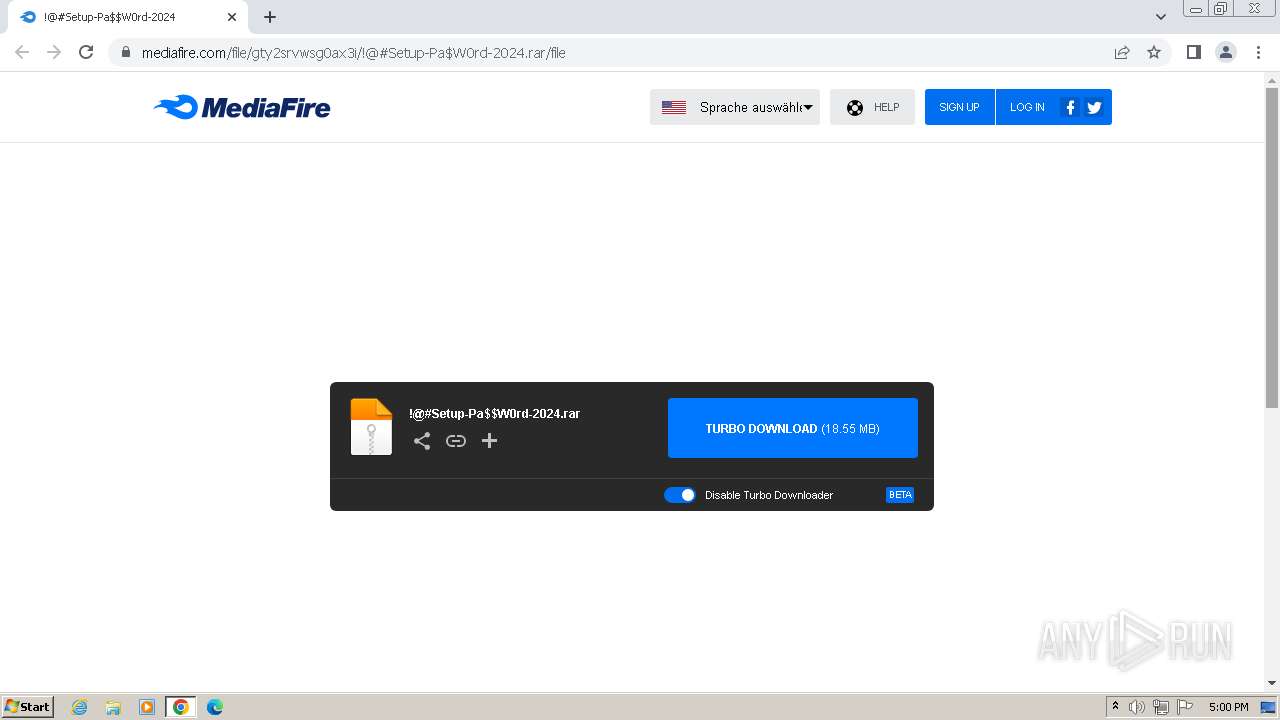
Task: Go back in browser history
Action: (x=22, y=52)
